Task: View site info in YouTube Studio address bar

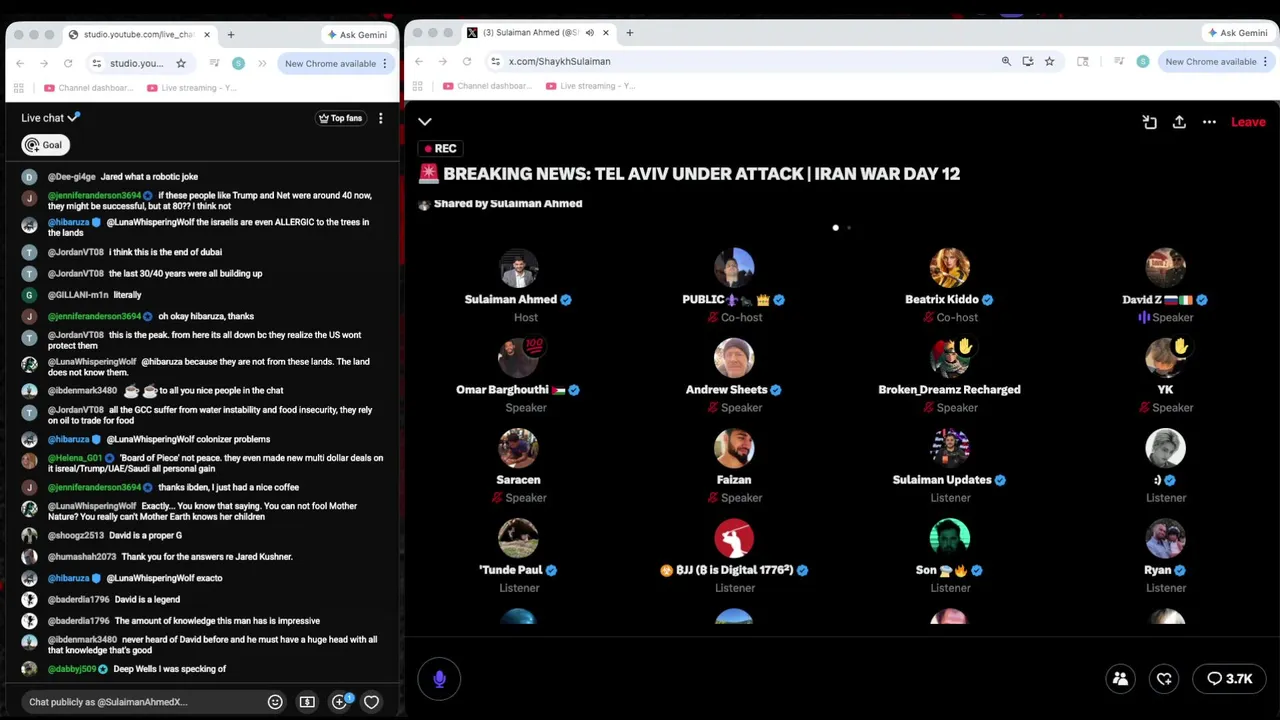Action: coord(96,64)
